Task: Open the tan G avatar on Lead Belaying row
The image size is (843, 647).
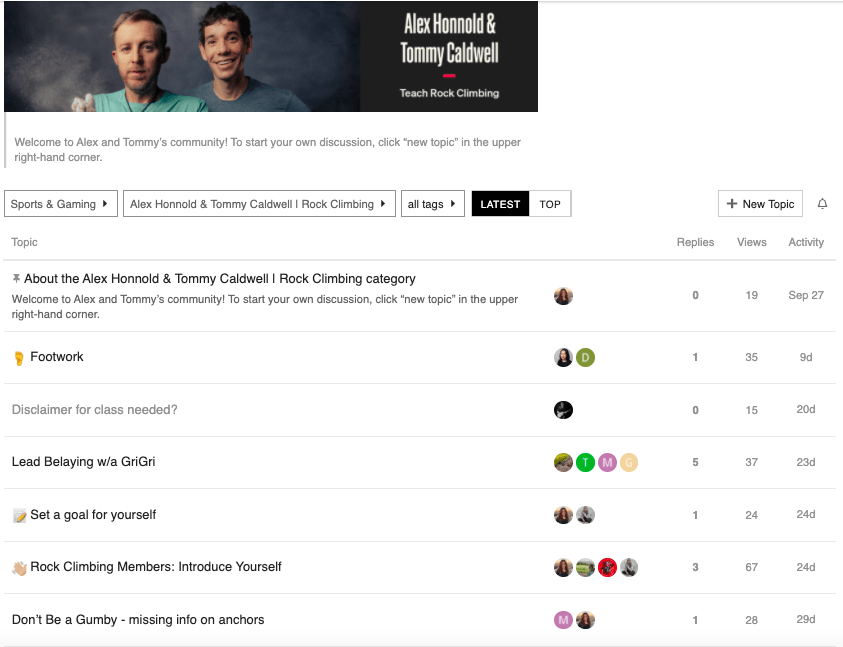Action: [629, 462]
